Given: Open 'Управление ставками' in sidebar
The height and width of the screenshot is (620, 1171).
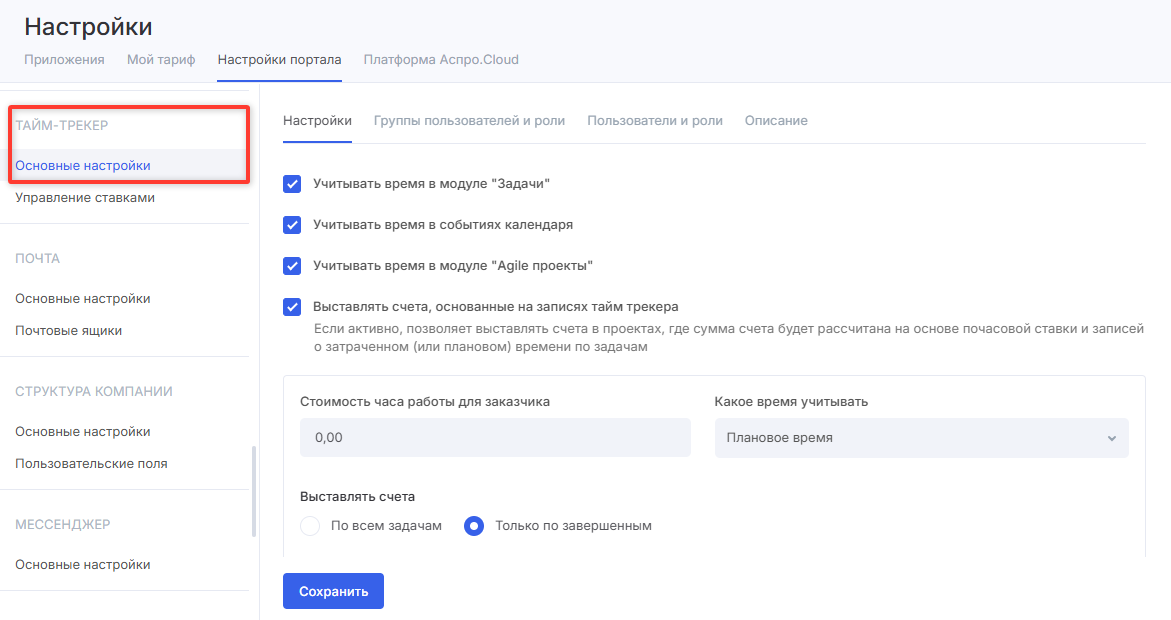Looking at the screenshot, I should (85, 198).
